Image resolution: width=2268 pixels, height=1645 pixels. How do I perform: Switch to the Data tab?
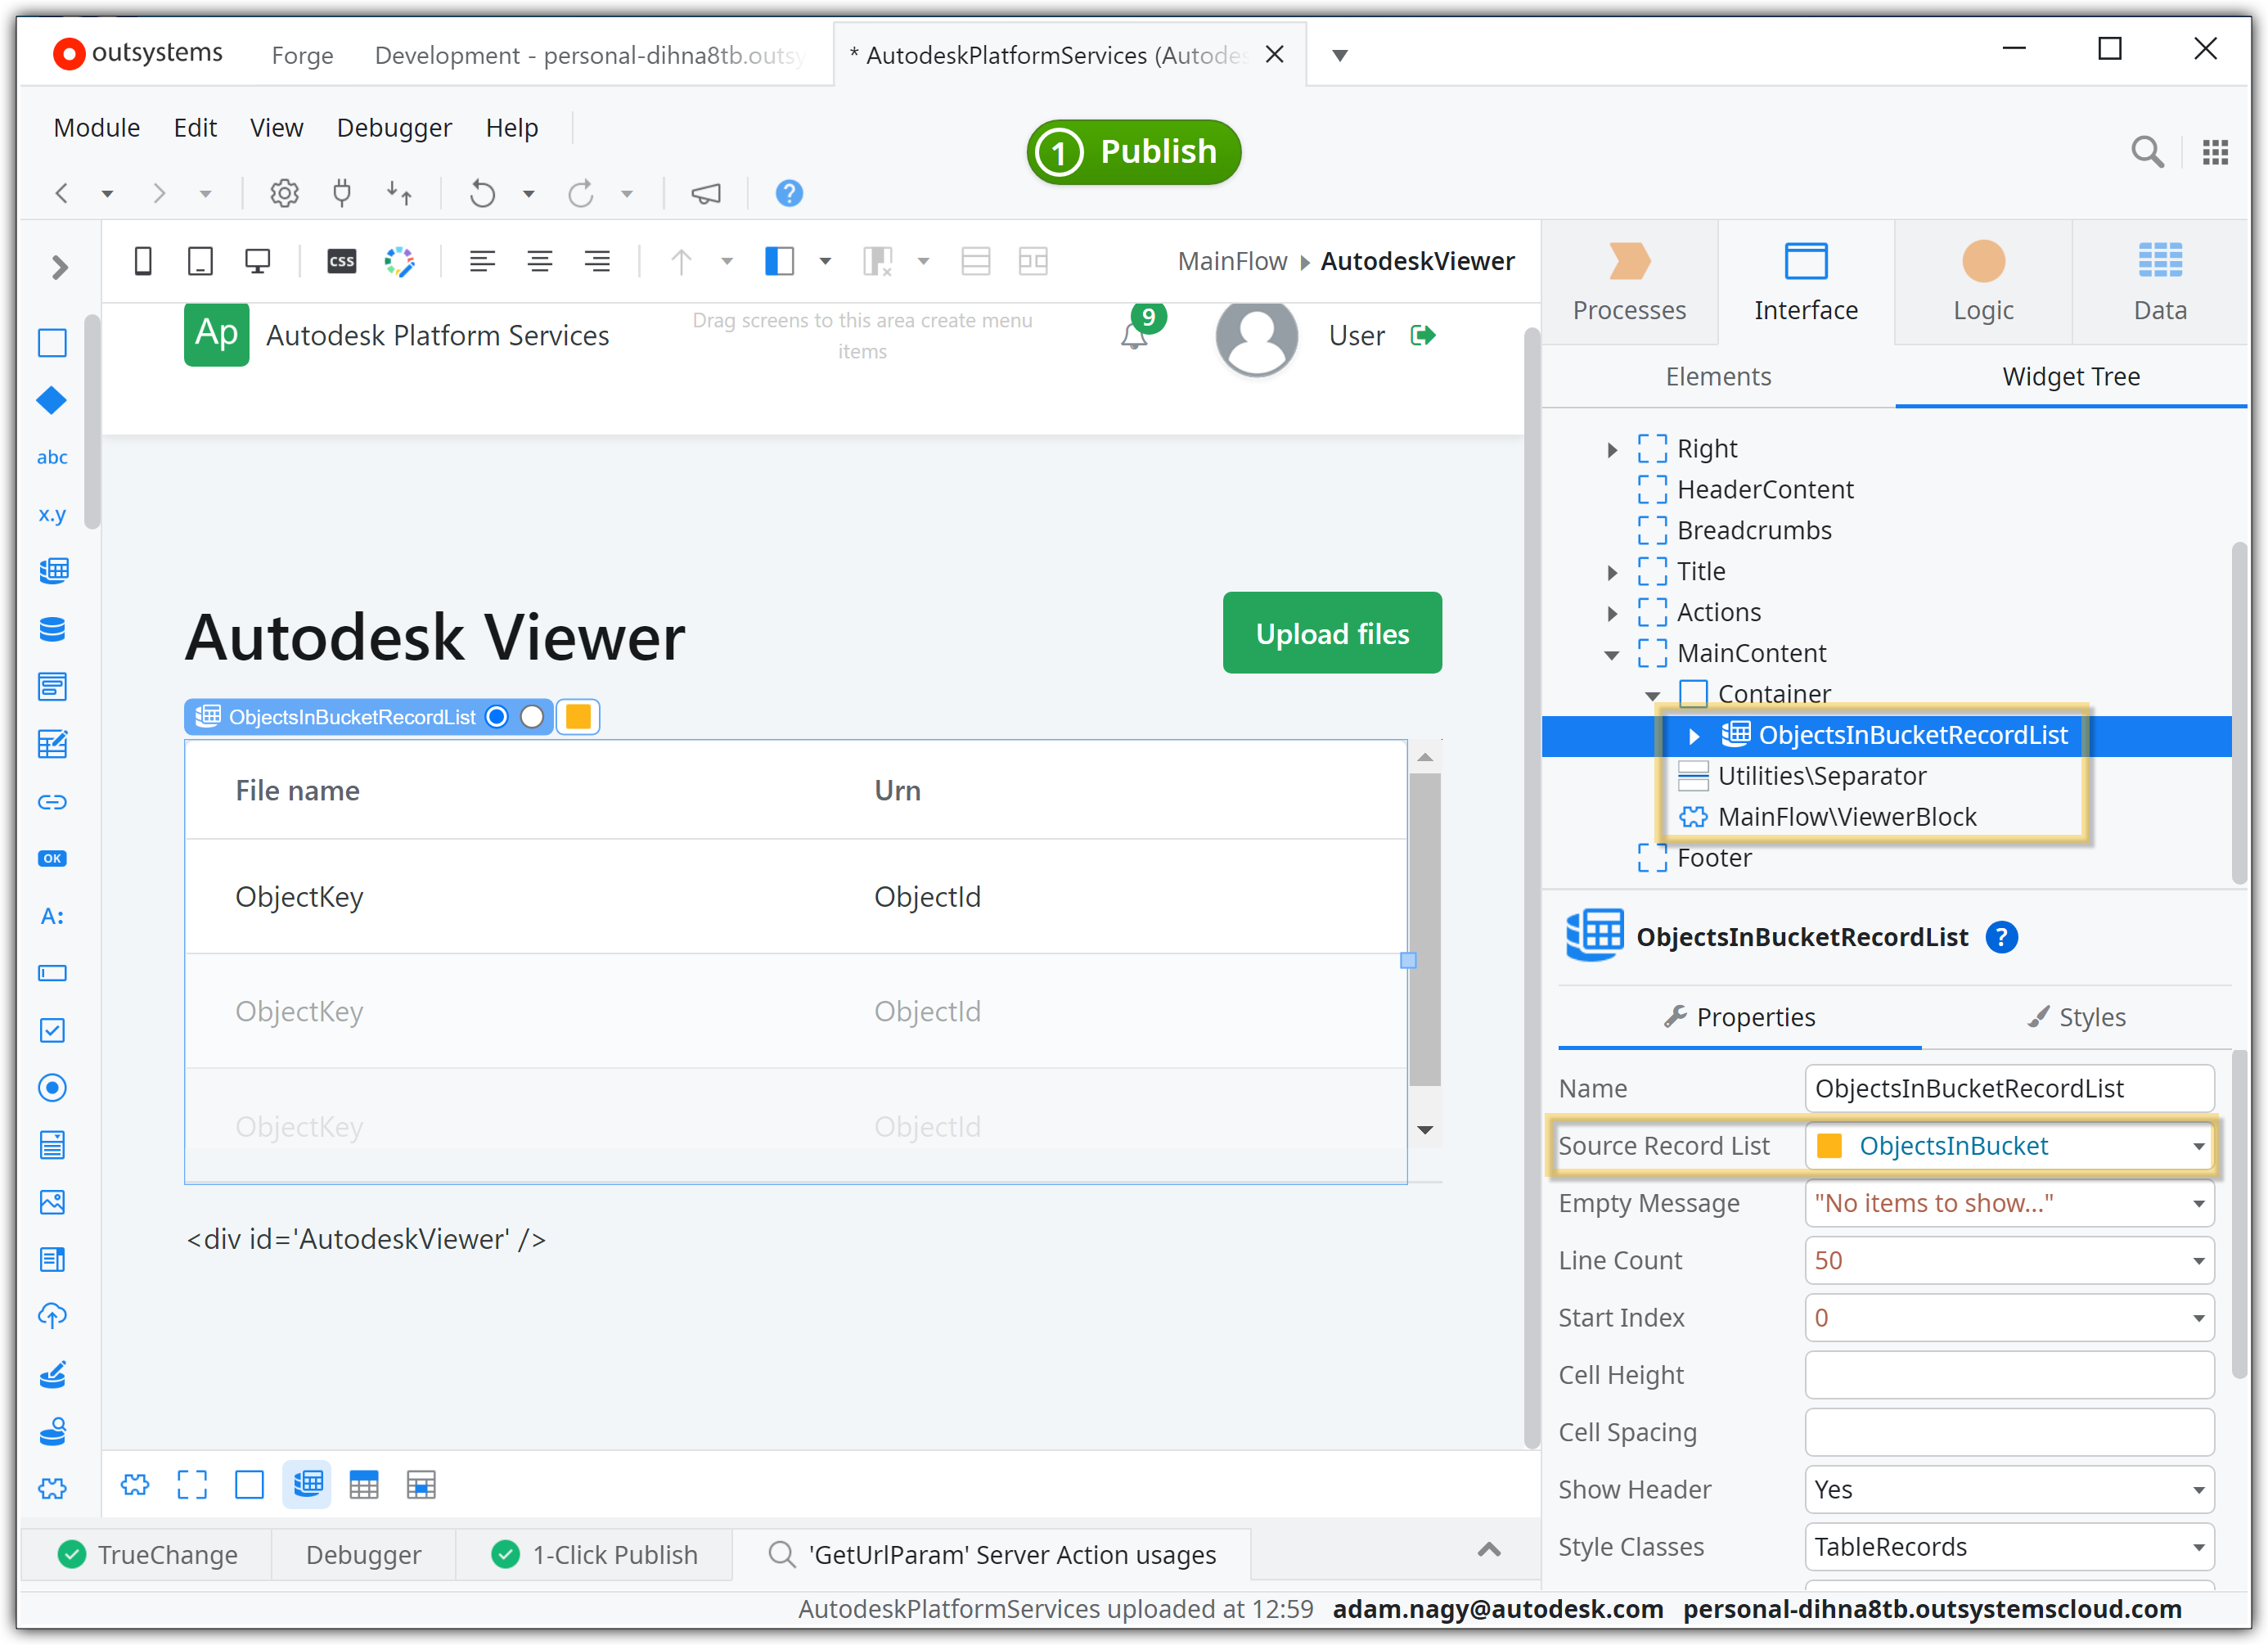click(x=2160, y=283)
